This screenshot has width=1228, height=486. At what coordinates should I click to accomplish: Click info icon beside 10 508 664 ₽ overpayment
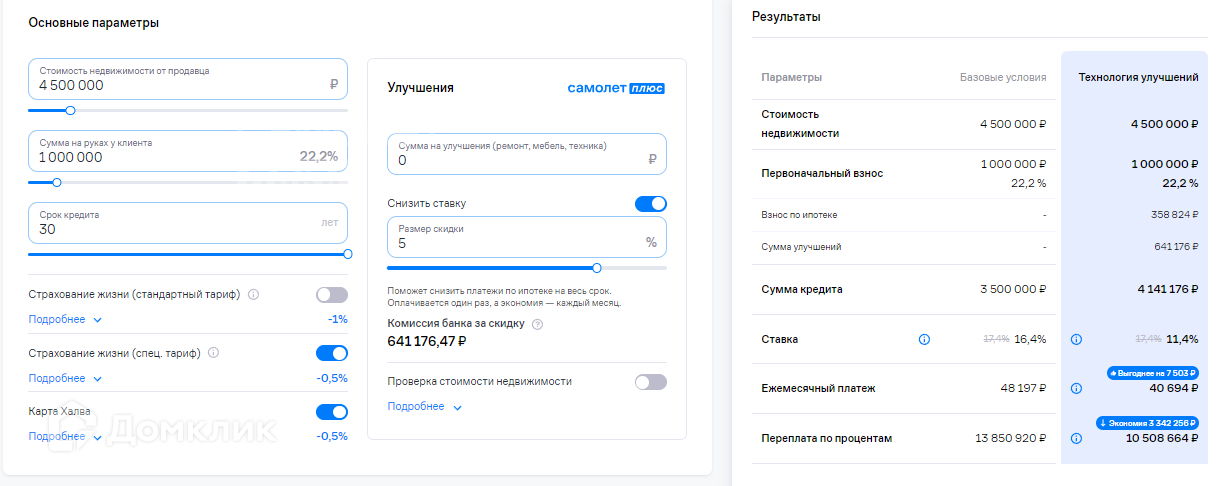(x=1076, y=438)
